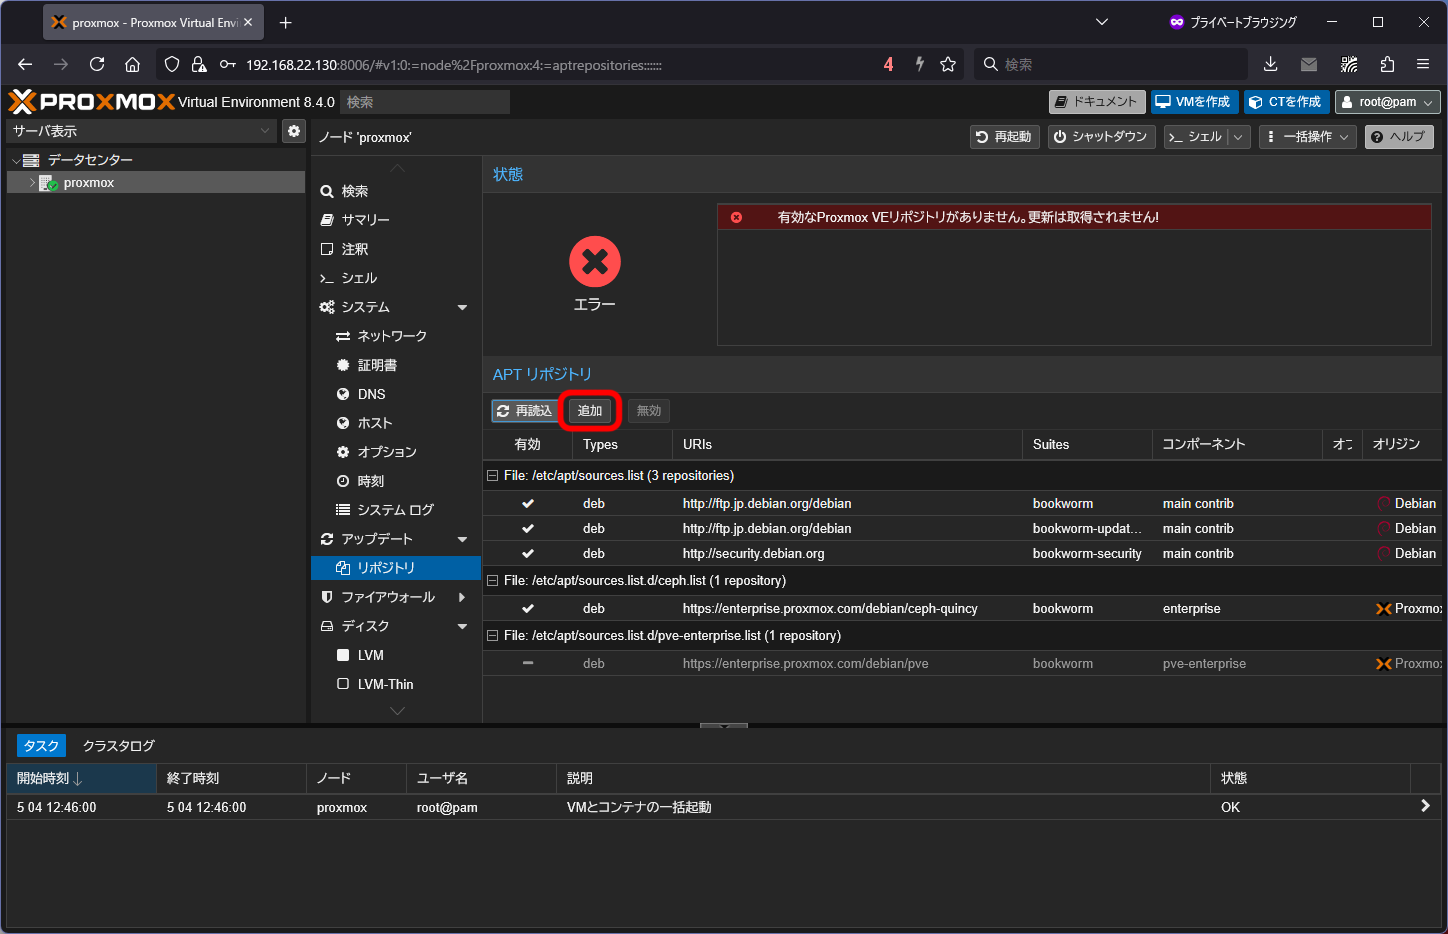Open the browser home page icon
This screenshot has height=934, width=1448.
pyautogui.click(x=132, y=64)
